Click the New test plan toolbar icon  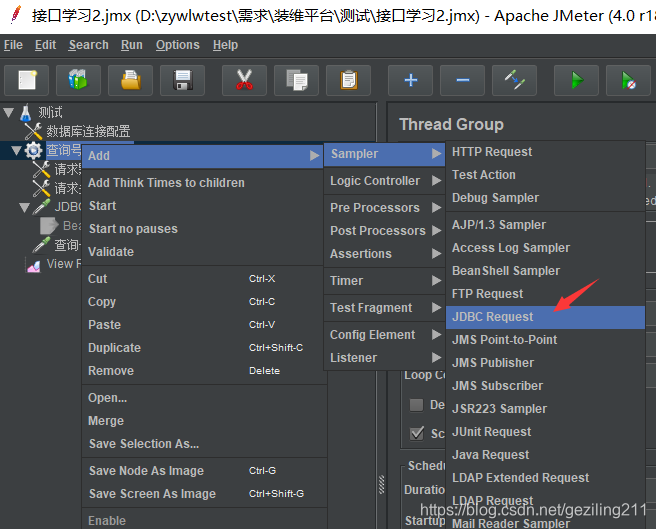click(x=27, y=80)
